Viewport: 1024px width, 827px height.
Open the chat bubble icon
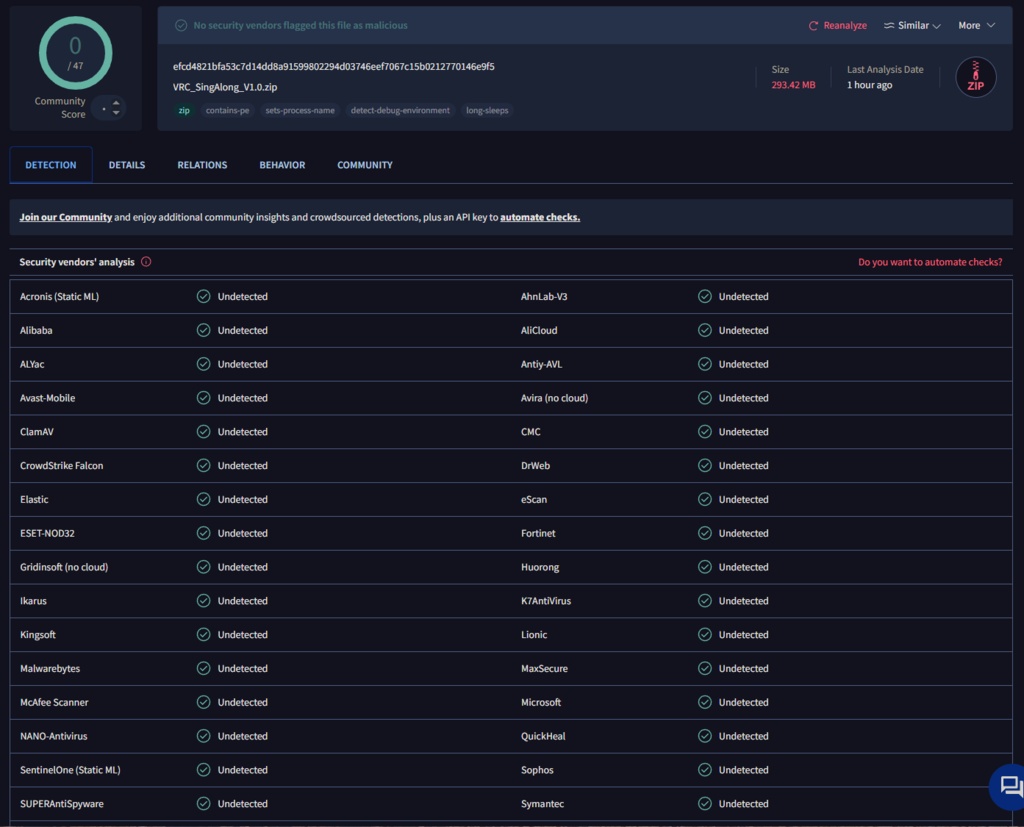tap(1010, 786)
